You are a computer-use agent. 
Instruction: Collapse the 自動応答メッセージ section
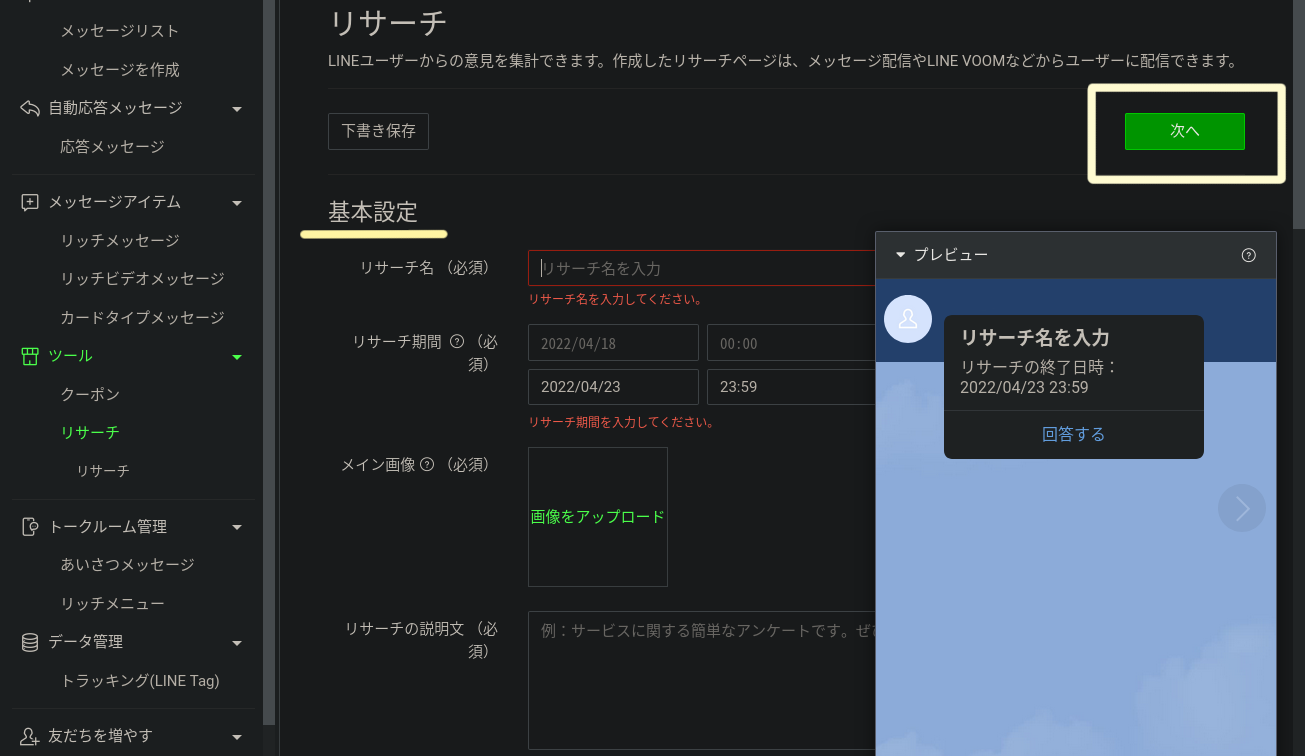coord(237,108)
